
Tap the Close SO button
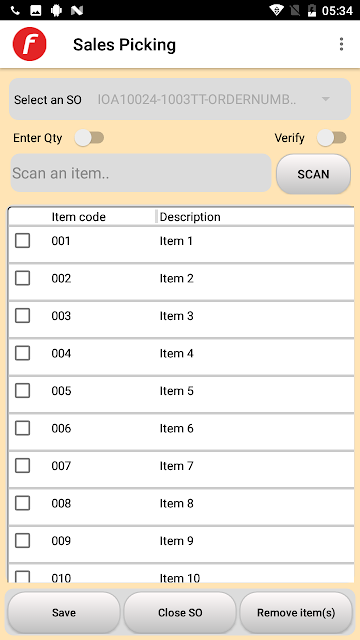click(x=180, y=612)
